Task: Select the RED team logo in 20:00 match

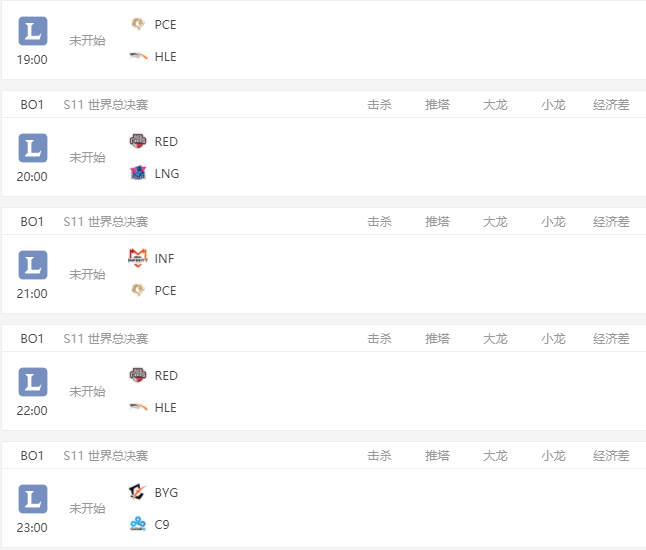Action: 138,141
